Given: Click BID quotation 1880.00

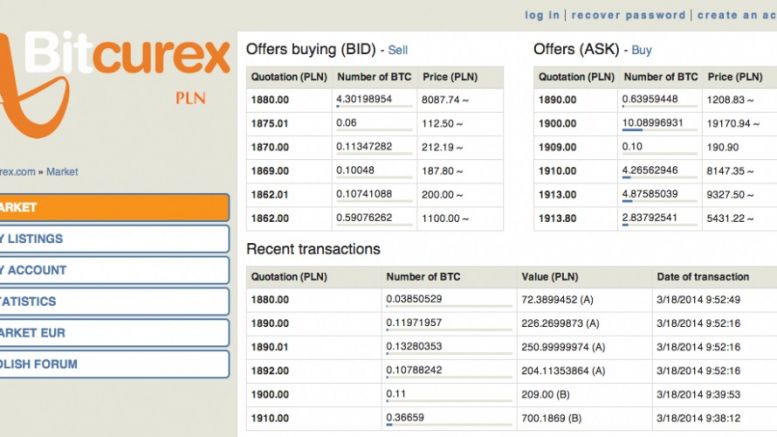Looking at the screenshot, I should (270, 100).
